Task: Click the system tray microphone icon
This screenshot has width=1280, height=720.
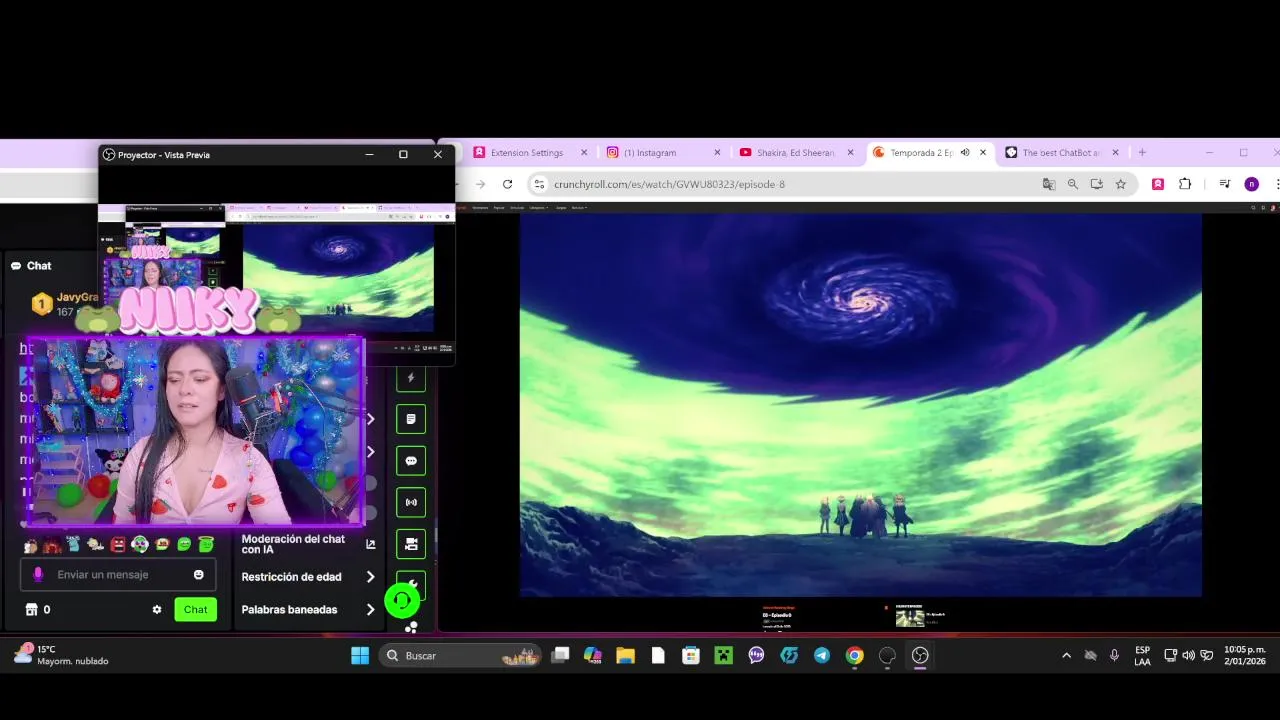Action: click(1114, 655)
